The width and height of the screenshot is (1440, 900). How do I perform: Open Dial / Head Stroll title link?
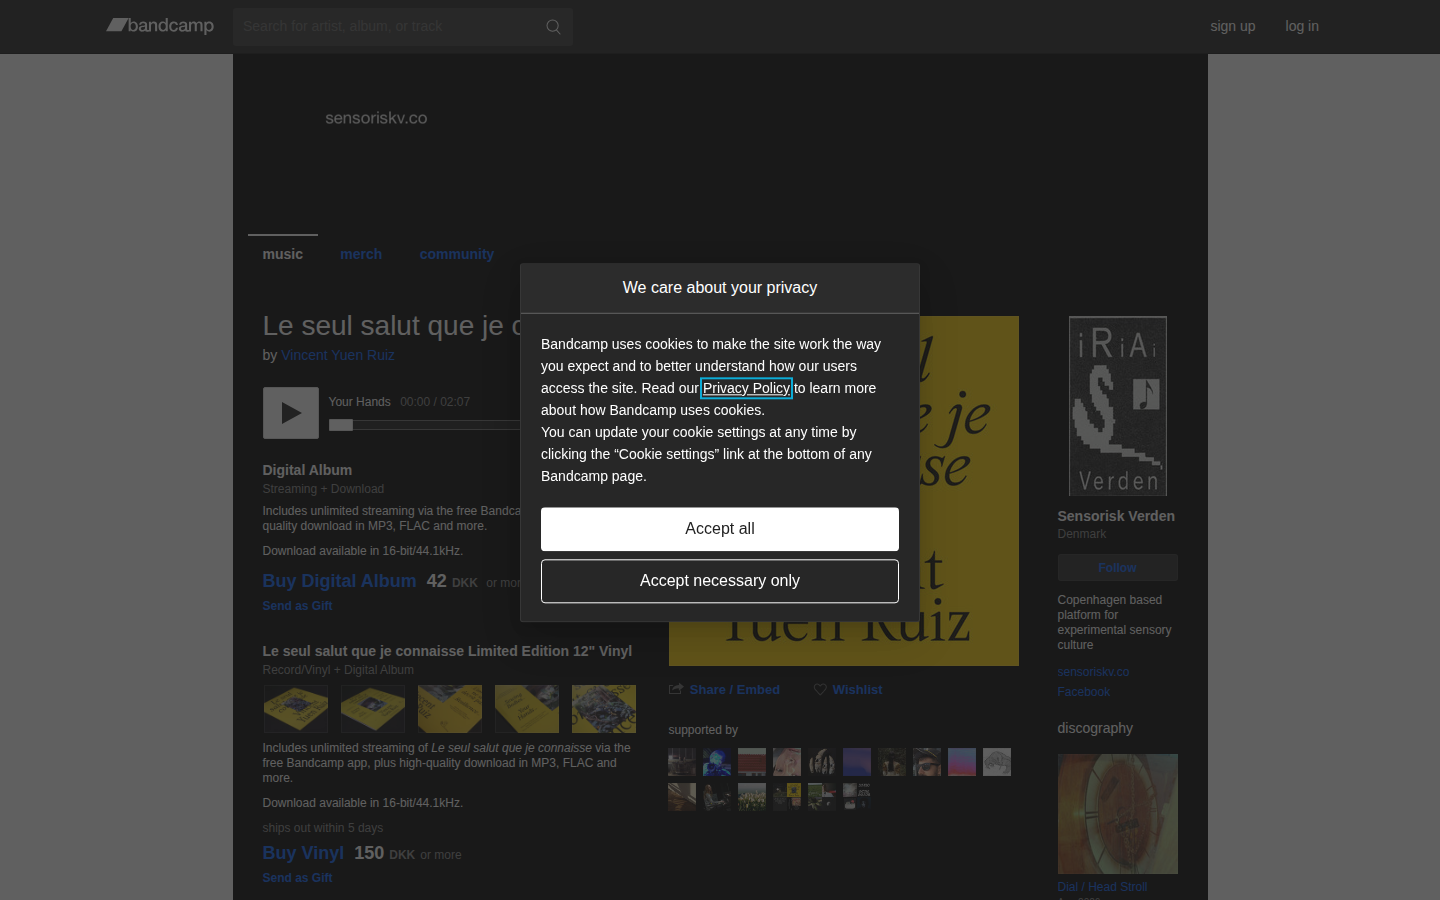pos(1102,887)
